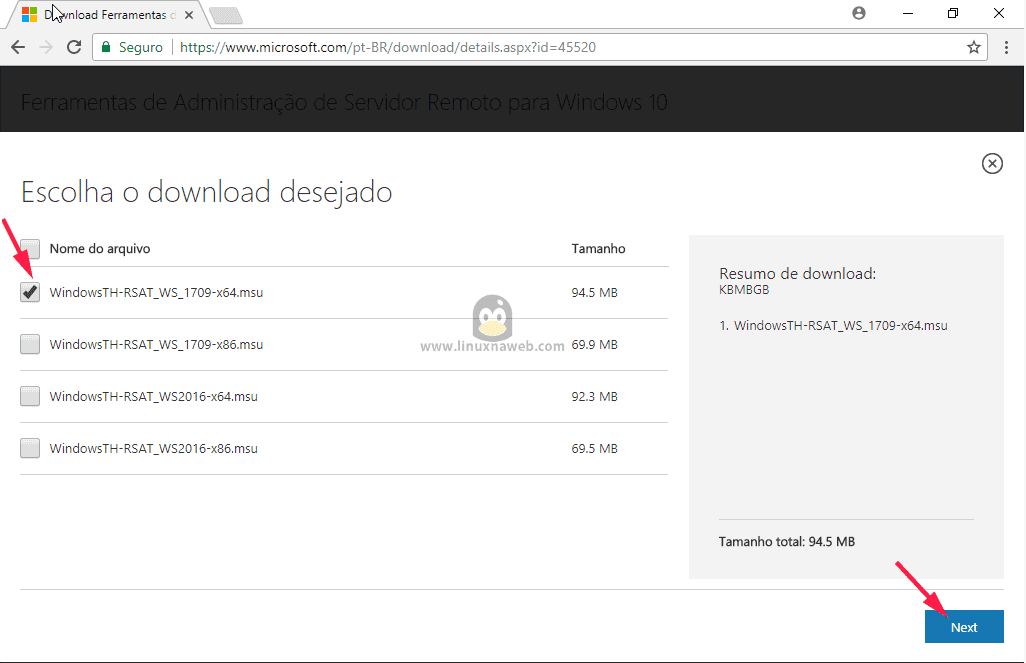This screenshot has height=663, width=1026.
Task: Click the reload page icon
Action: (x=73, y=46)
